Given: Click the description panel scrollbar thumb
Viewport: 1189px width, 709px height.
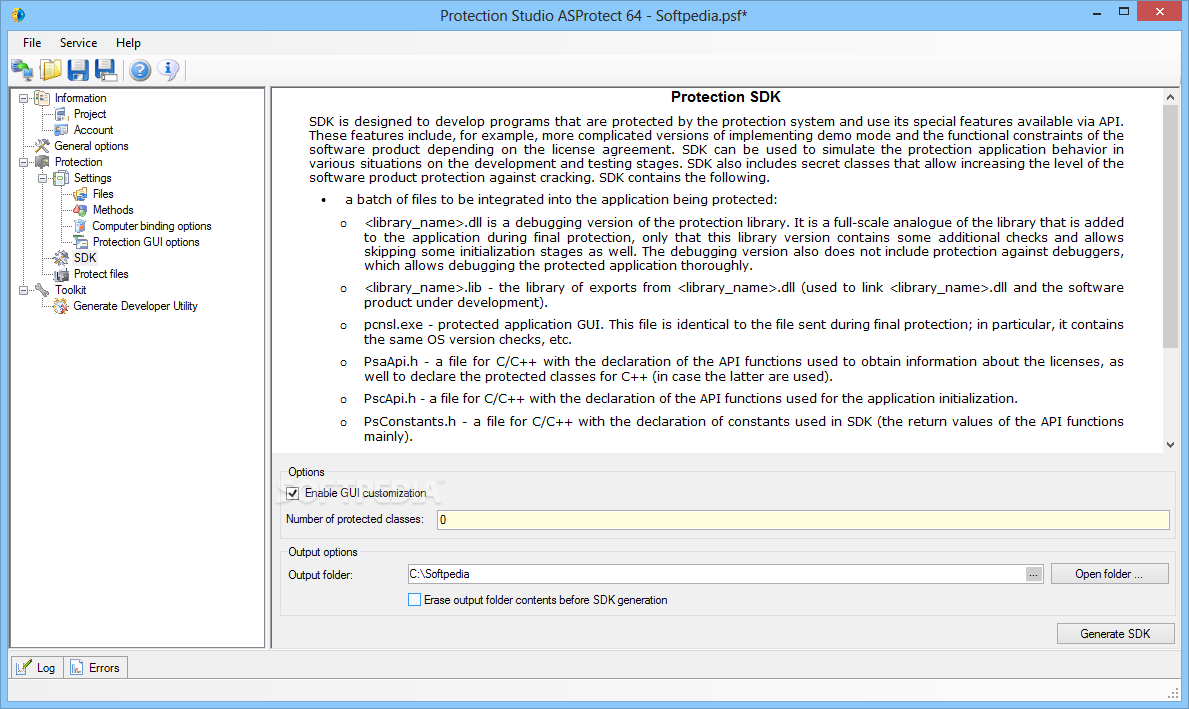Looking at the screenshot, I should pyautogui.click(x=1170, y=227).
